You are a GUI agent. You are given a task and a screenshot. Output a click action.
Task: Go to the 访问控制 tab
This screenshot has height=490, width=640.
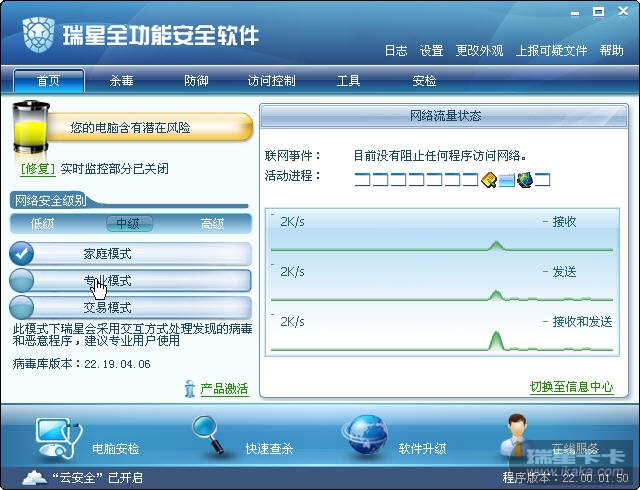[x=271, y=80]
